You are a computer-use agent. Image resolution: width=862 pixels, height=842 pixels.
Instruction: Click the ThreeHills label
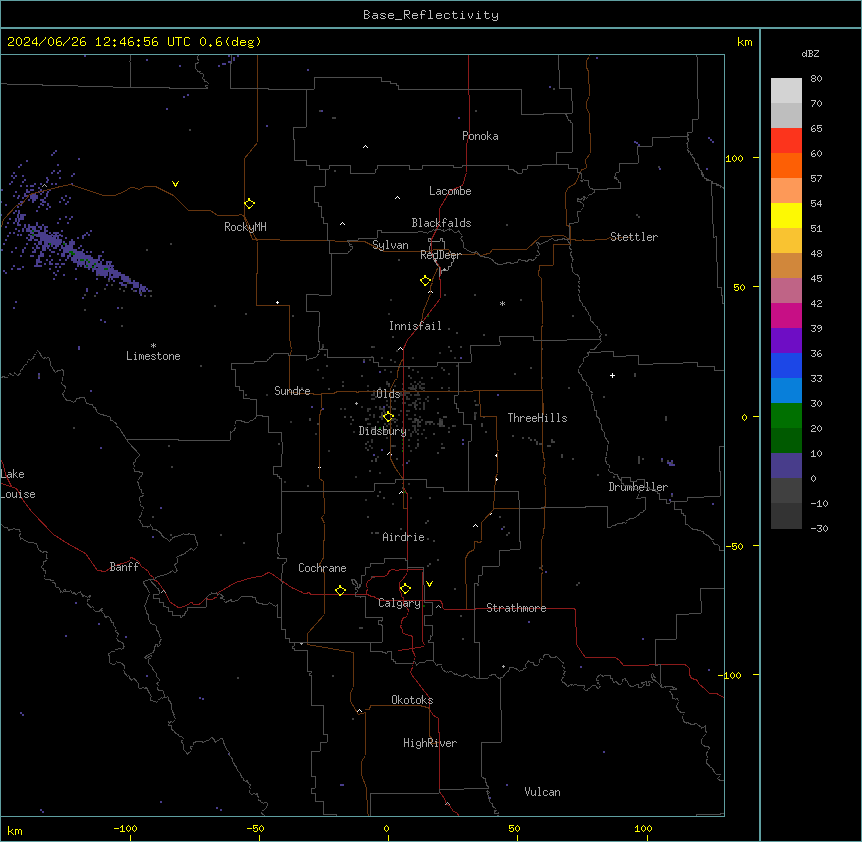click(537, 418)
